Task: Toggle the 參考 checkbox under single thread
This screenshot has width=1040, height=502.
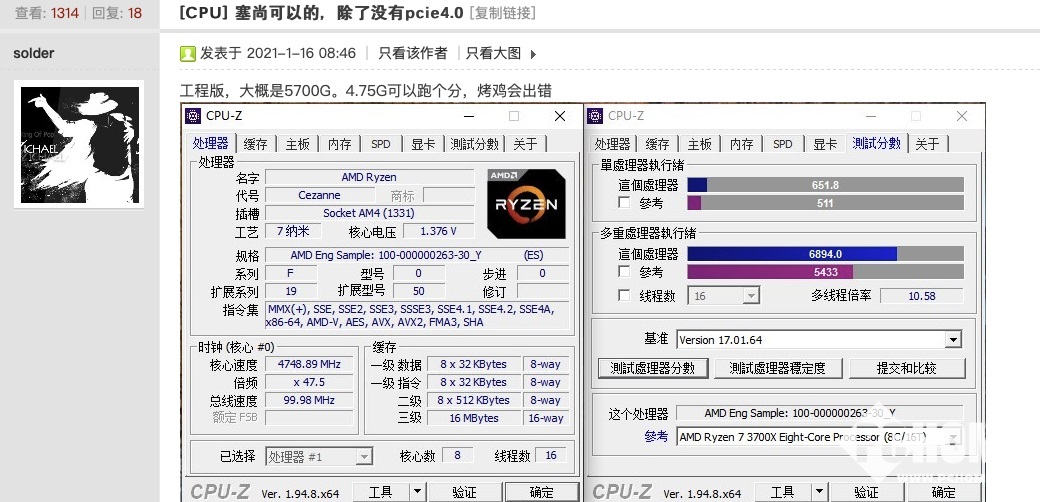Action: point(624,202)
